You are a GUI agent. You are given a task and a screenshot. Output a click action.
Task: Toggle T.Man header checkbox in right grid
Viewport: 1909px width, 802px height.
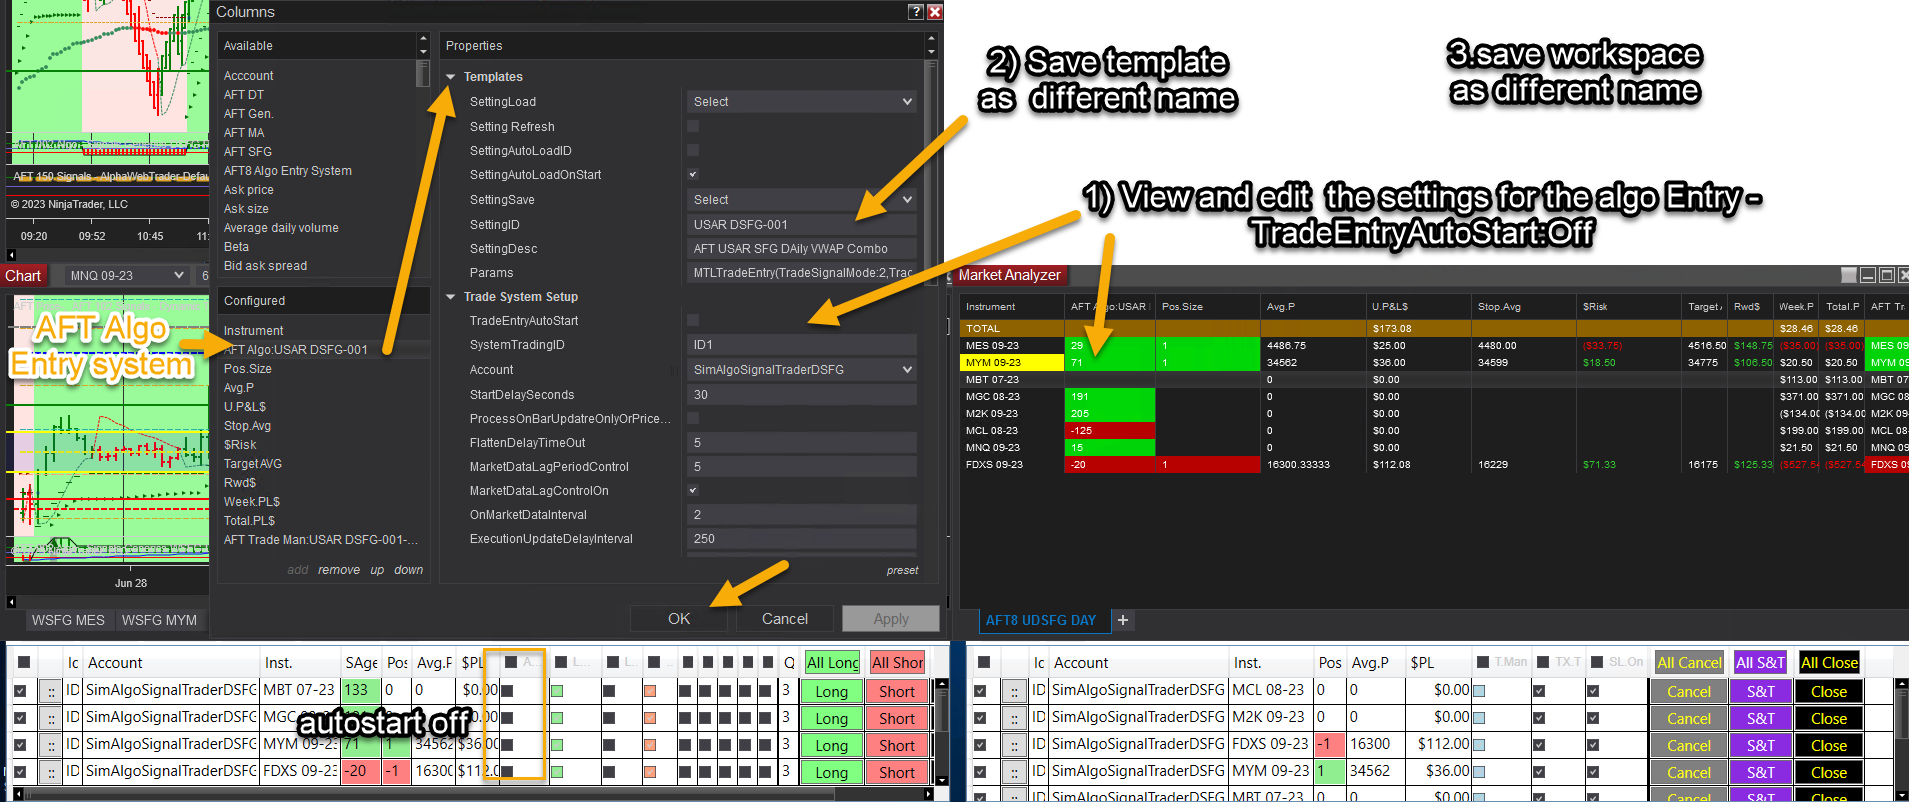(x=1481, y=662)
